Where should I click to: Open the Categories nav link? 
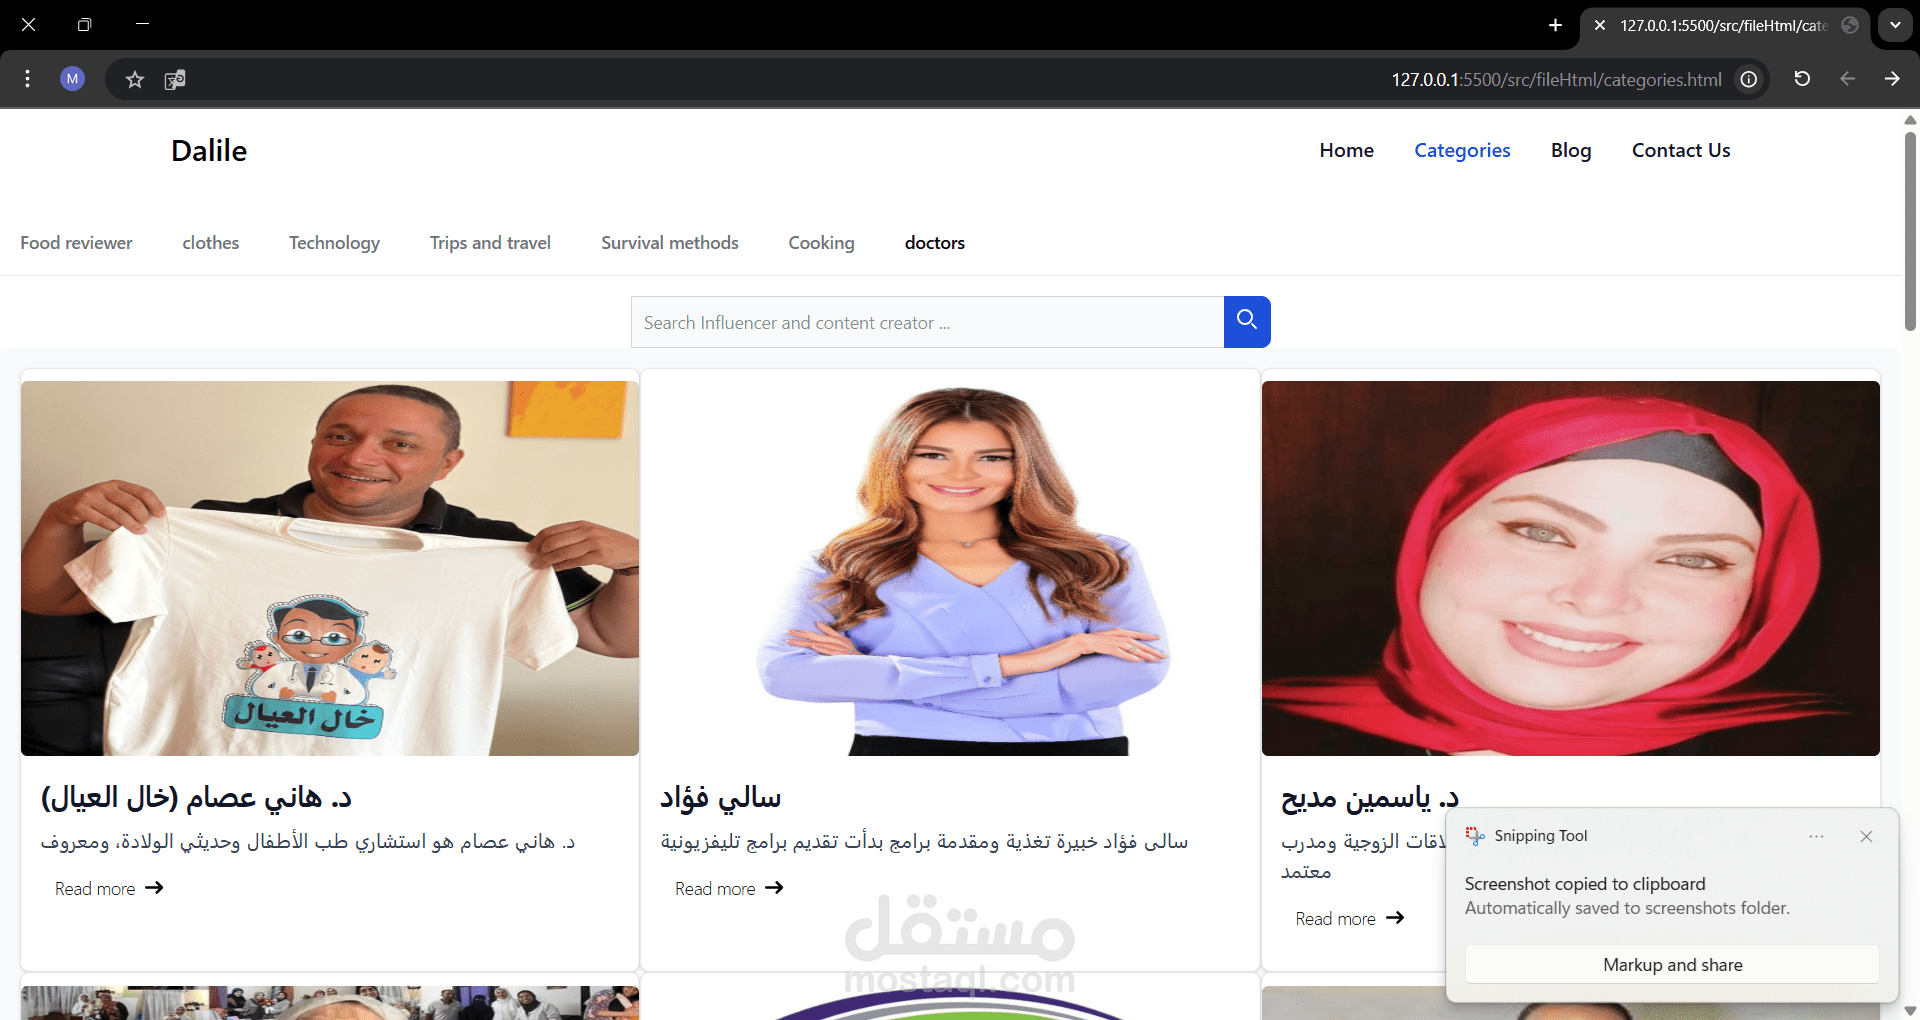point(1462,150)
